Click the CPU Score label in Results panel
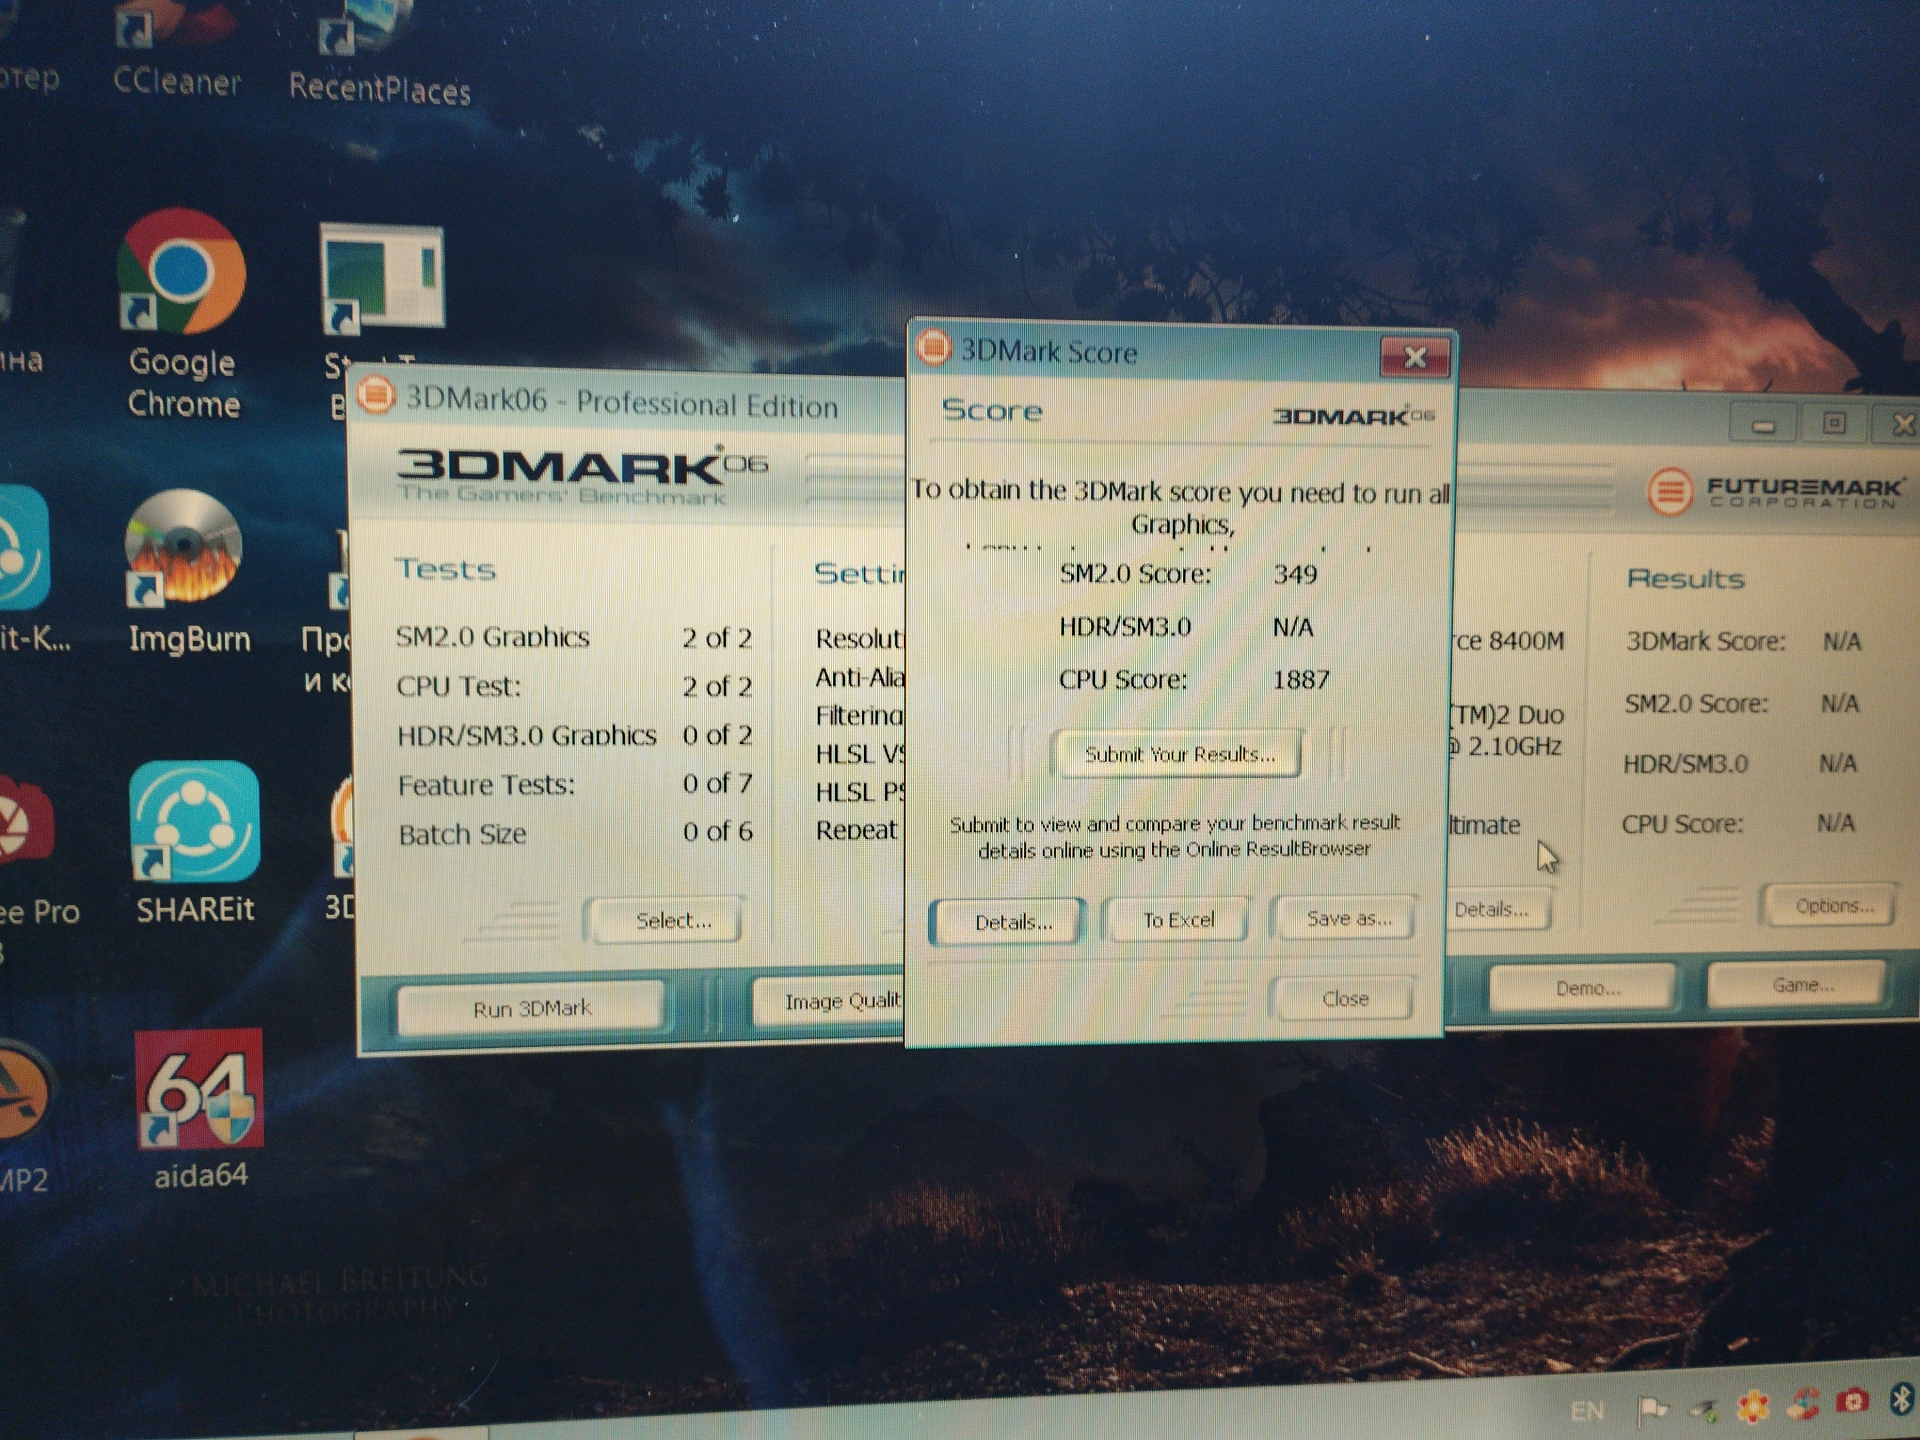The width and height of the screenshot is (1920, 1440). (x=1681, y=824)
